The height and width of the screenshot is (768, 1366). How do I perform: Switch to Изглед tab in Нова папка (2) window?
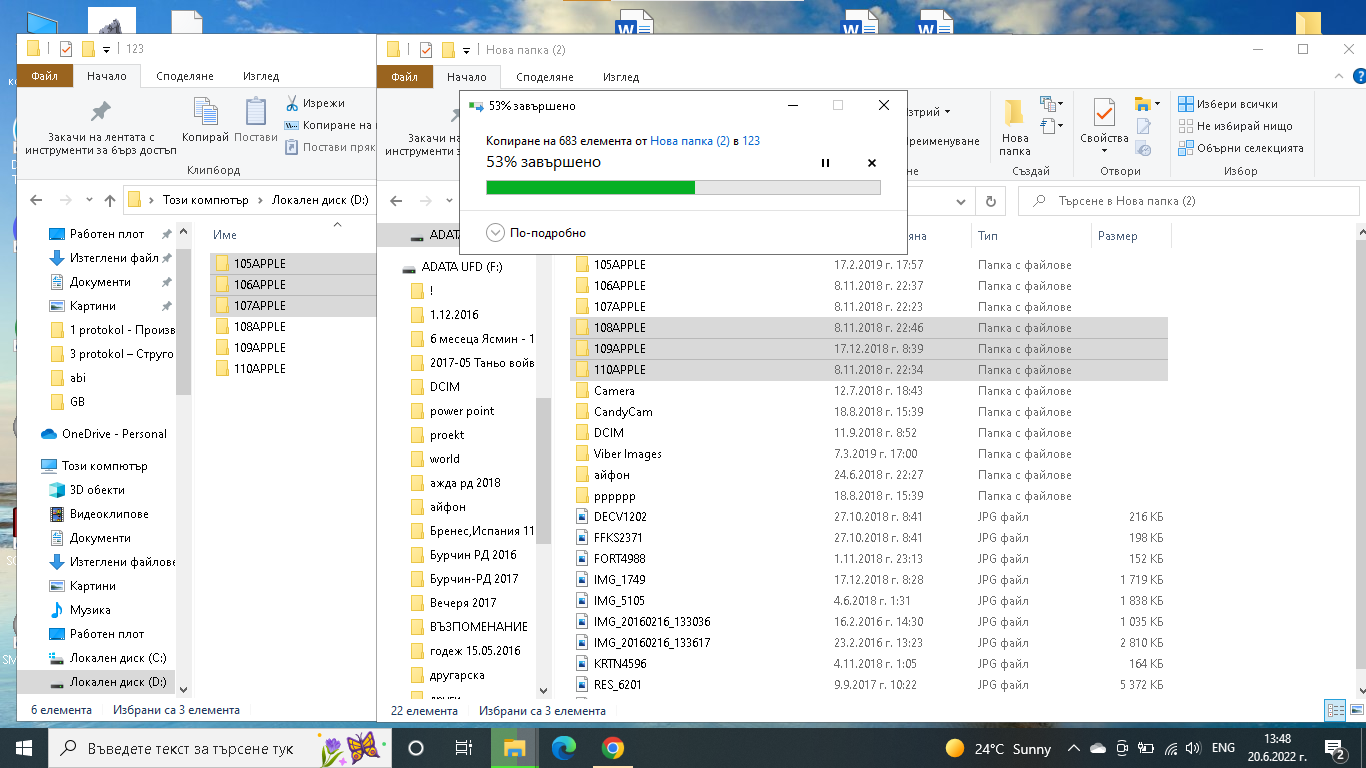click(621, 77)
